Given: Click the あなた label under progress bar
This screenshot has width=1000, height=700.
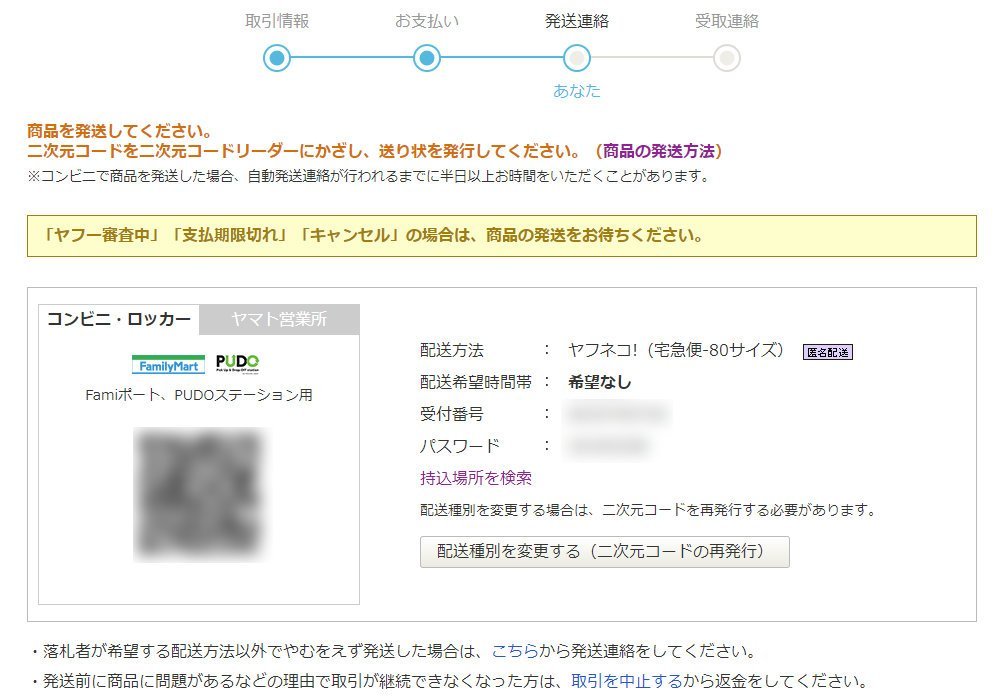Looking at the screenshot, I should tap(577, 91).
